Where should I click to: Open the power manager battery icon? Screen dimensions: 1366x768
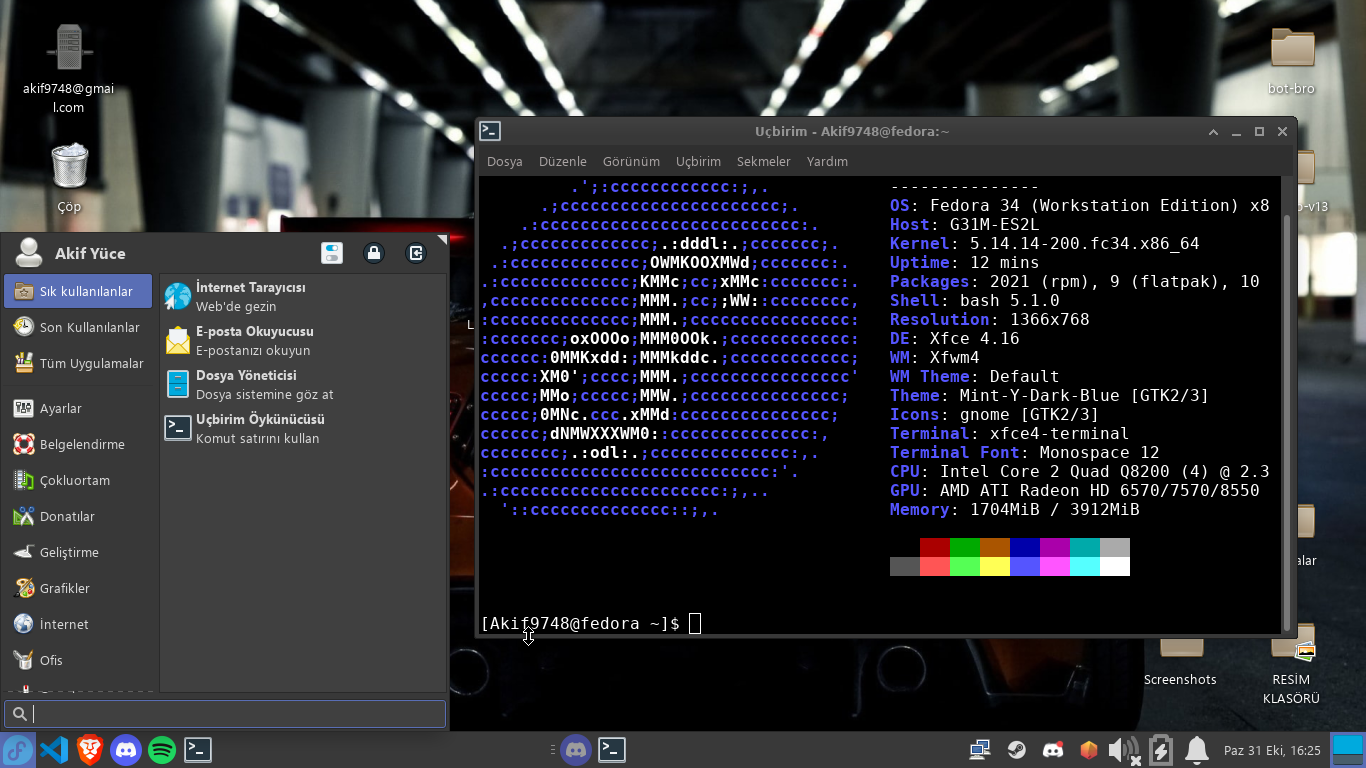(1161, 749)
